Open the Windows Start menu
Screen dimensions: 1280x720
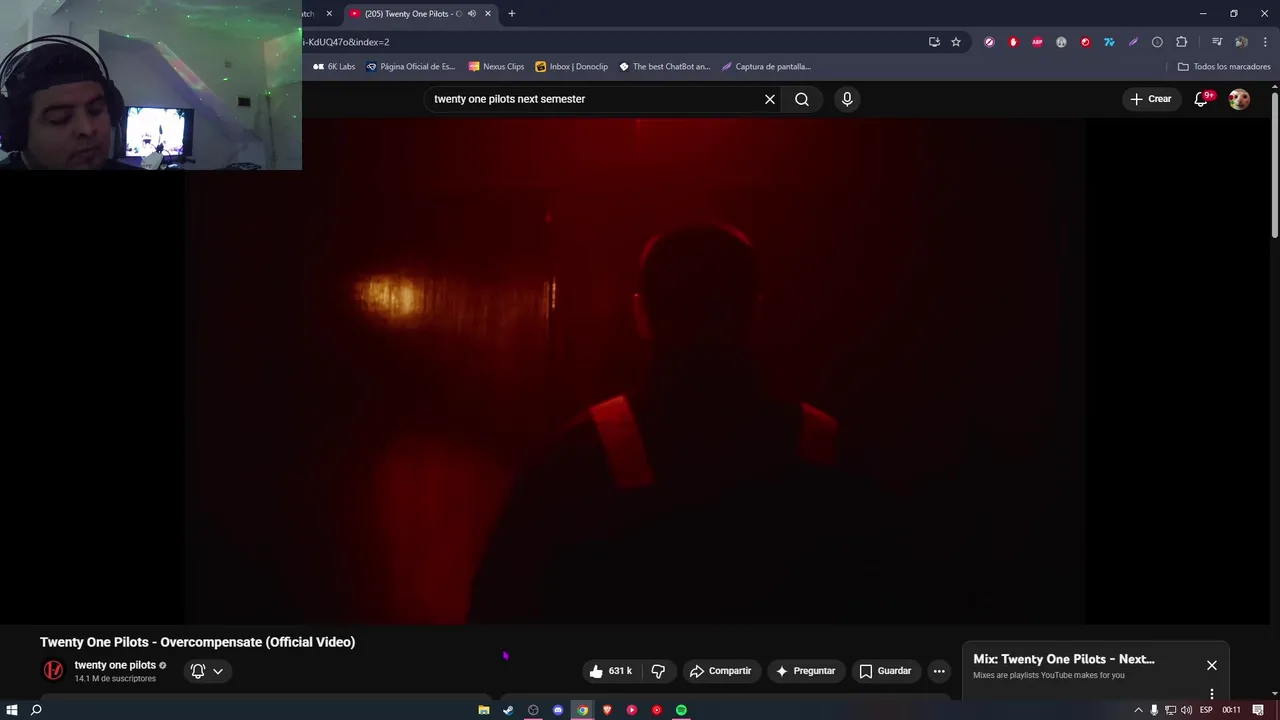[x=12, y=710]
